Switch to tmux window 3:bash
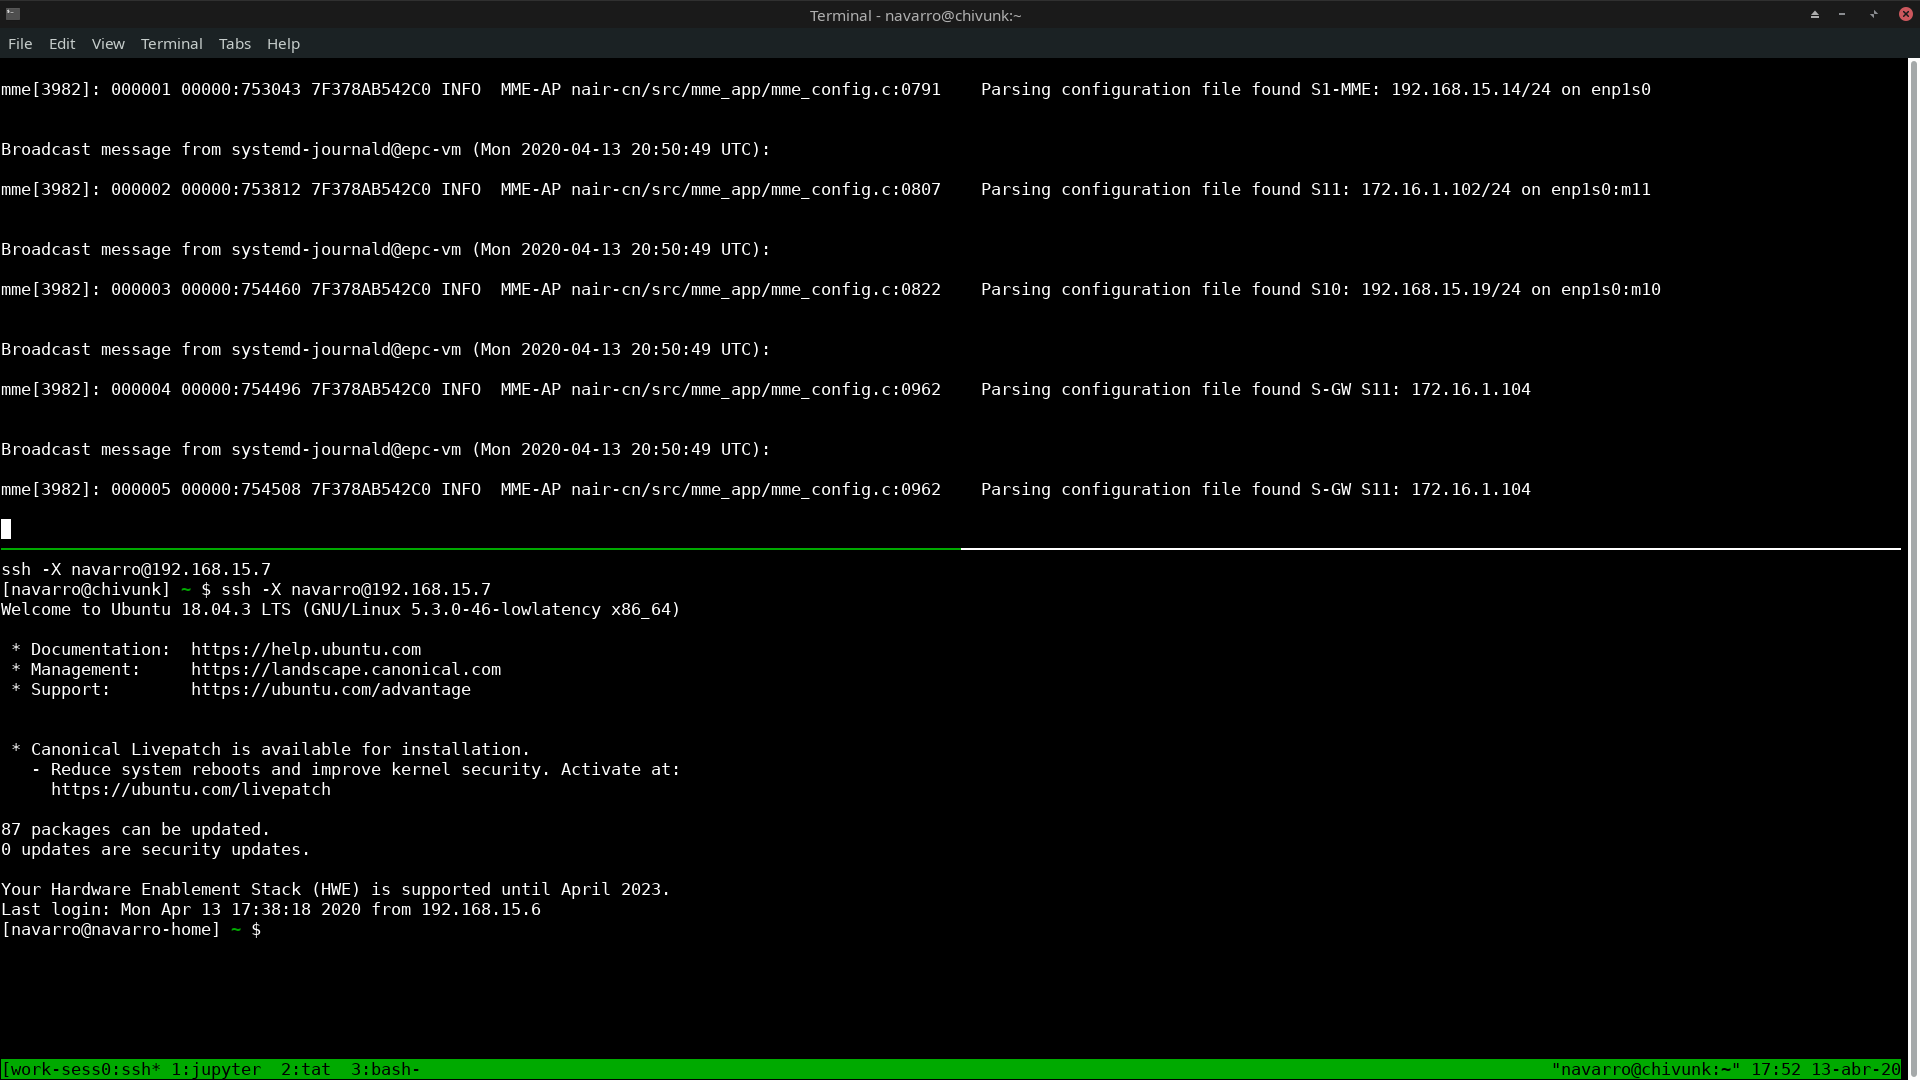Viewport: 1920px width, 1080px height. [x=384, y=1069]
